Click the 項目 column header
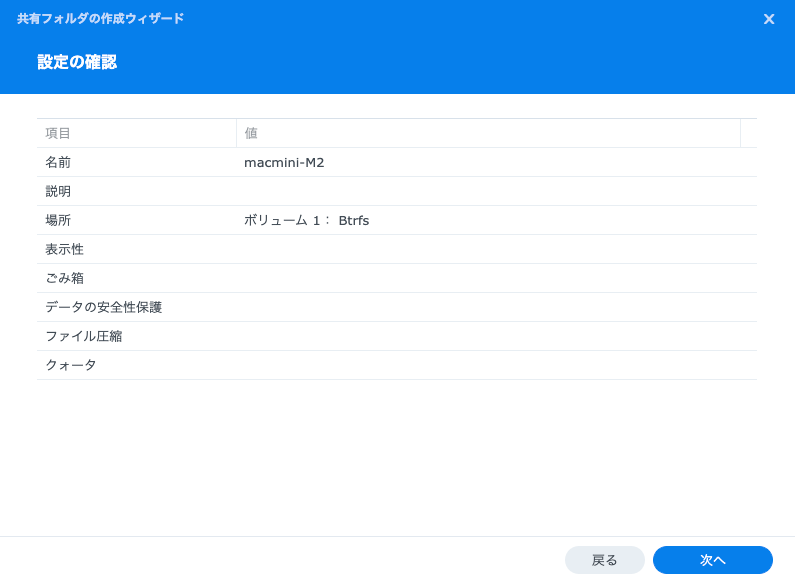795x583 pixels. tap(58, 133)
